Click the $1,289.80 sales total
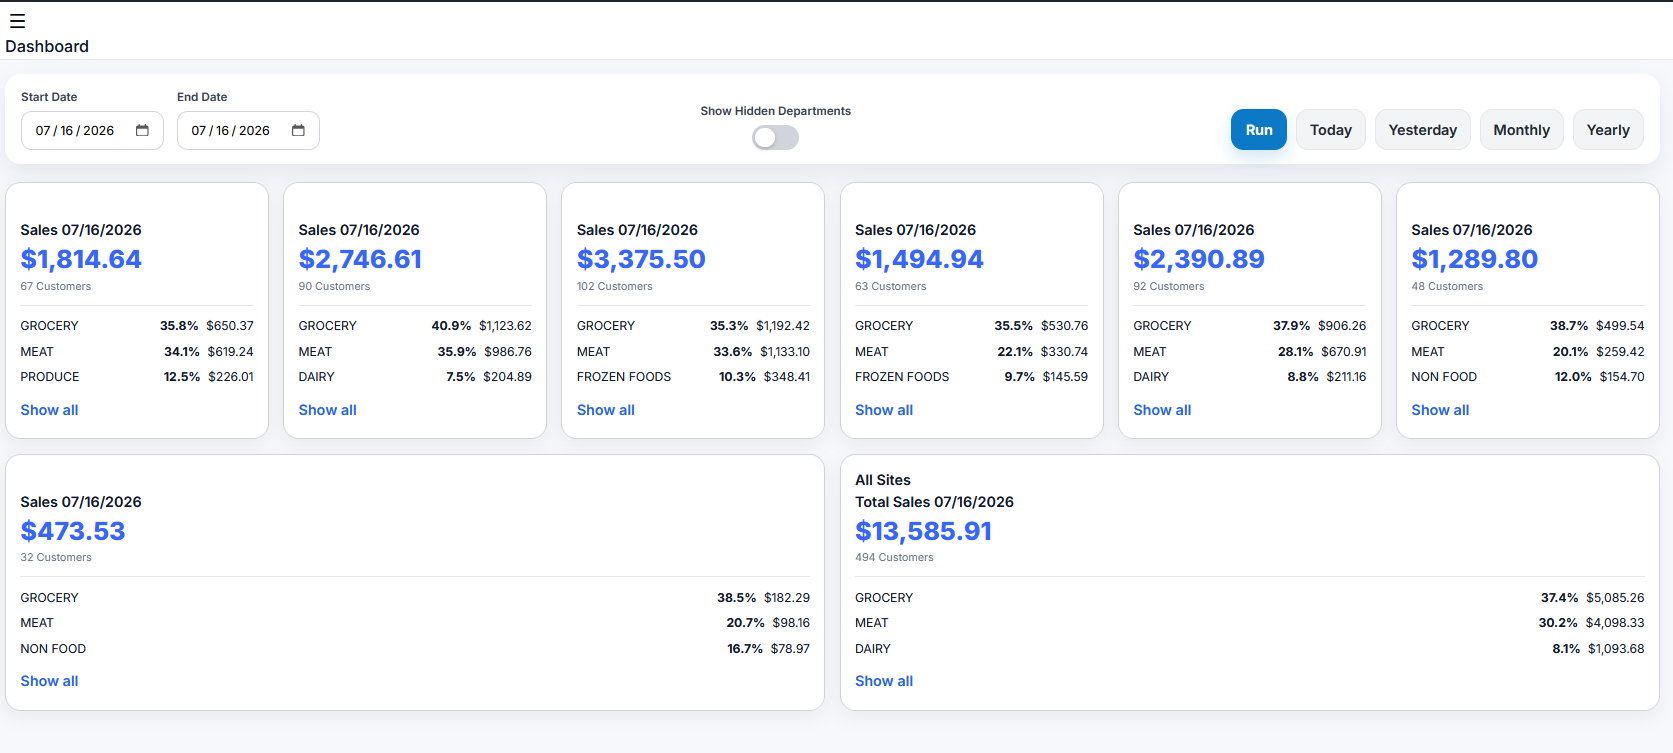 [1474, 259]
